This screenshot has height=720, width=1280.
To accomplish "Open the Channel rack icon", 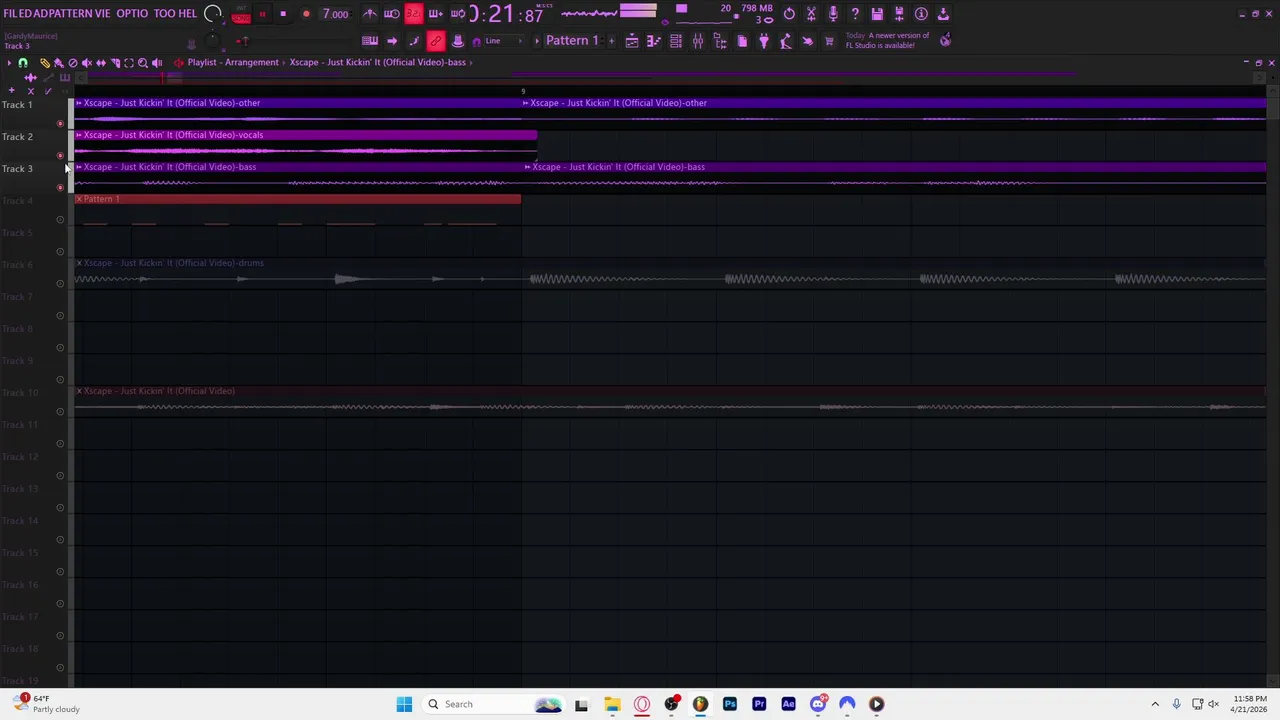I will click(x=676, y=41).
